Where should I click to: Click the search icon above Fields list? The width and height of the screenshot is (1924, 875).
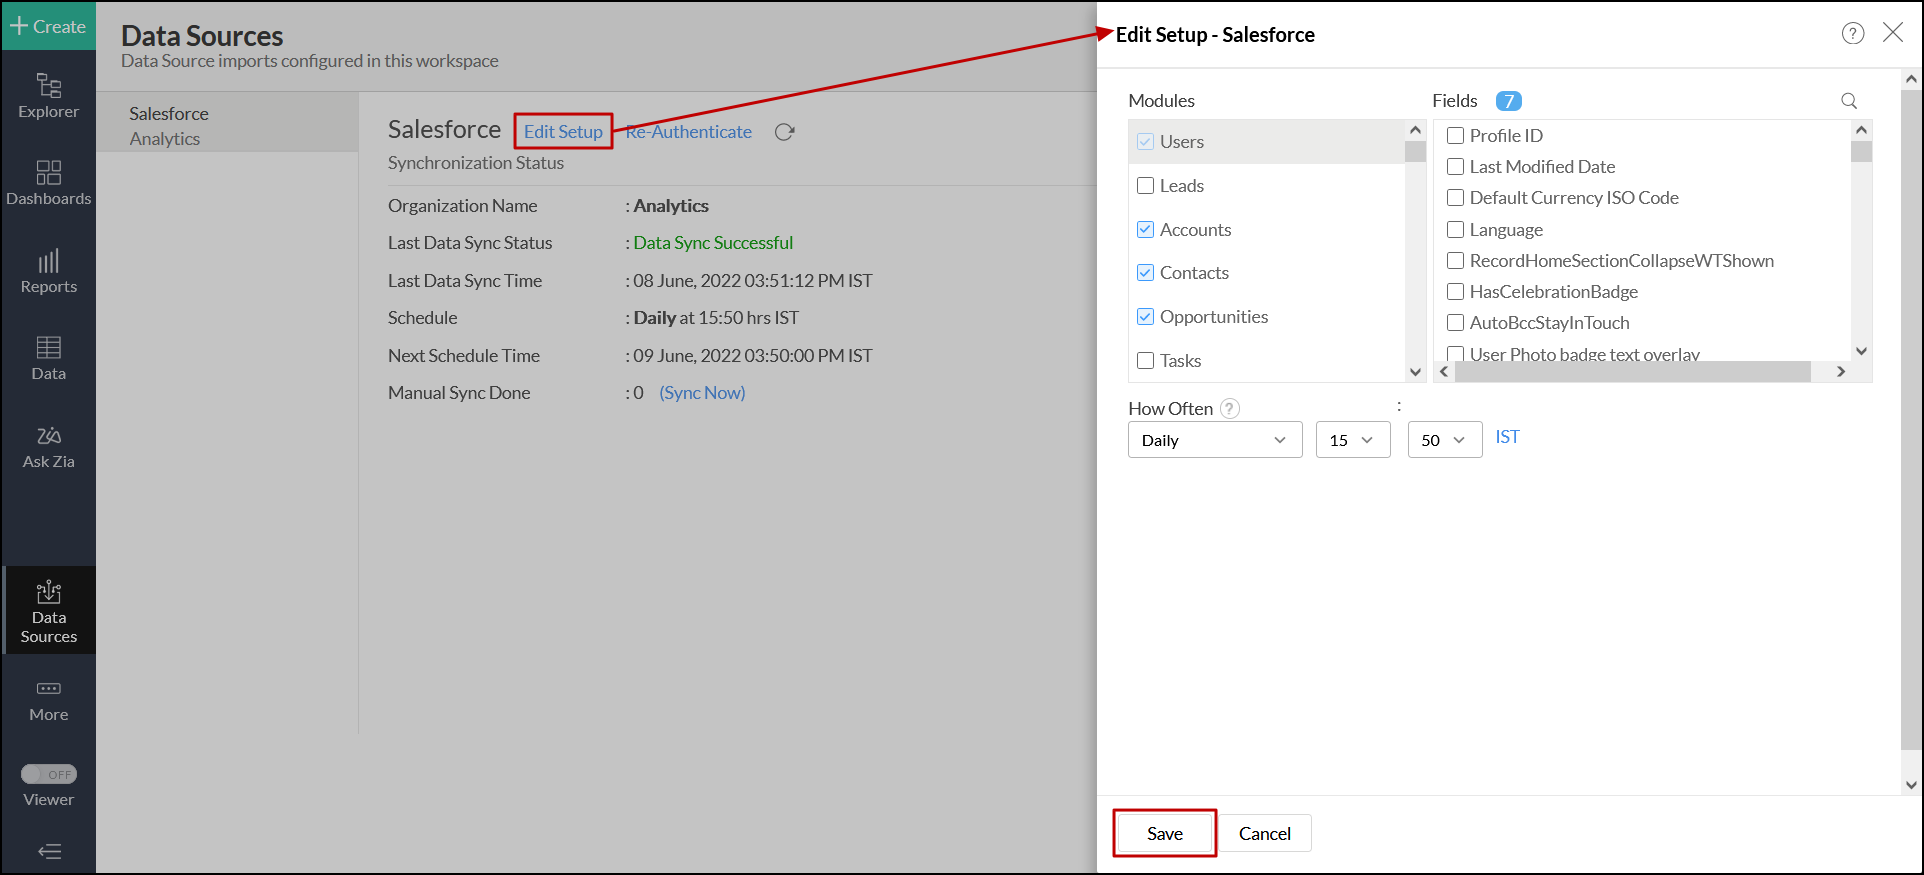click(1849, 101)
